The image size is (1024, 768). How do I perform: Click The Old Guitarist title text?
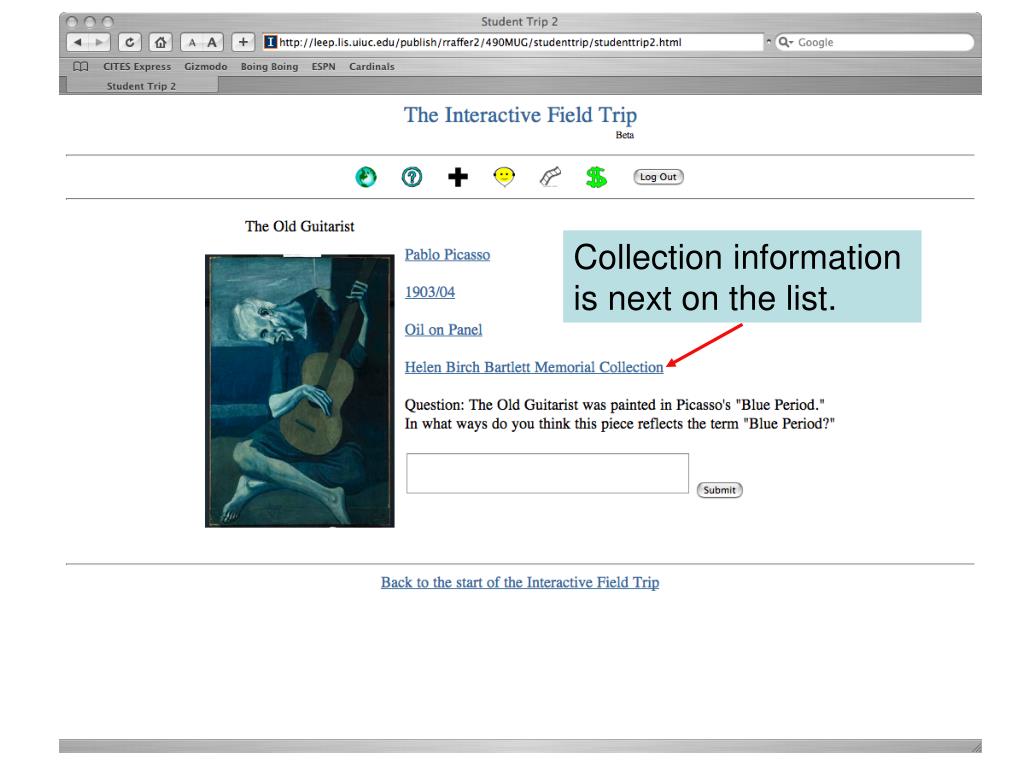coord(300,227)
